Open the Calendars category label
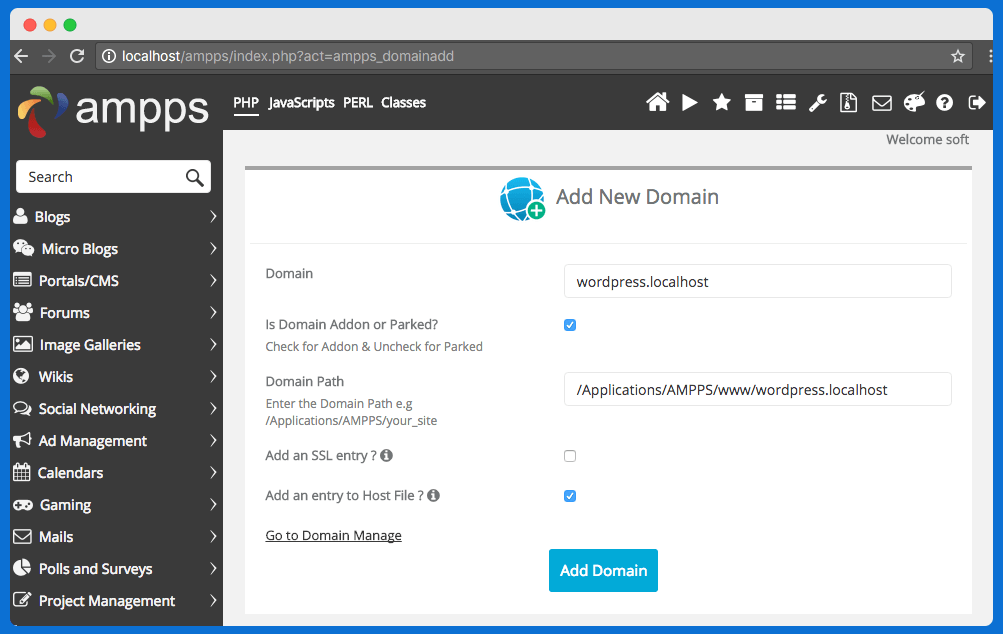This screenshot has height=634, width=1003. (x=70, y=473)
